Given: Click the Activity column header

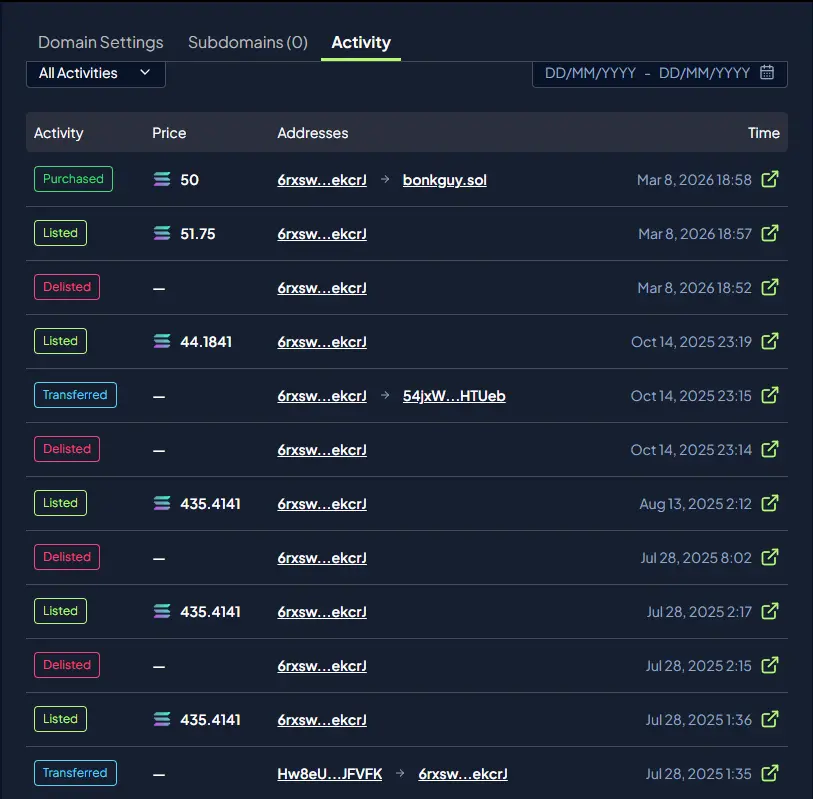Looking at the screenshot, I should pyautogui.click(x=59, y=133).
